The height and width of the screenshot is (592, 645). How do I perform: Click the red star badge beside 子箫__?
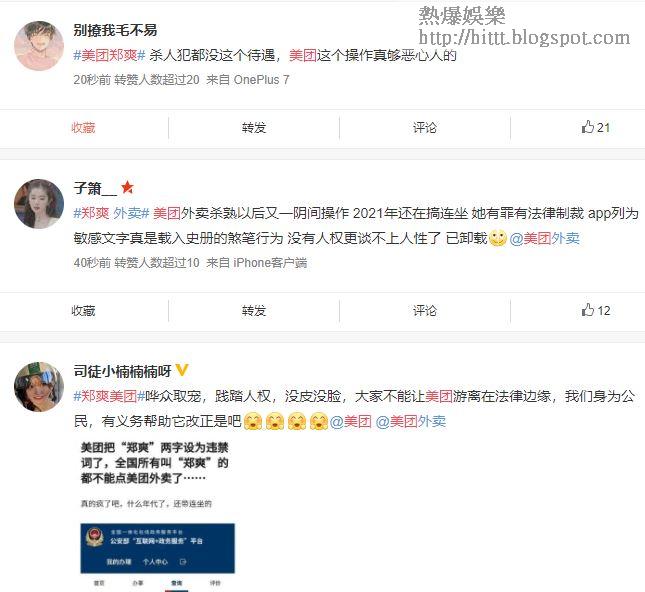(x=127, y=188)
